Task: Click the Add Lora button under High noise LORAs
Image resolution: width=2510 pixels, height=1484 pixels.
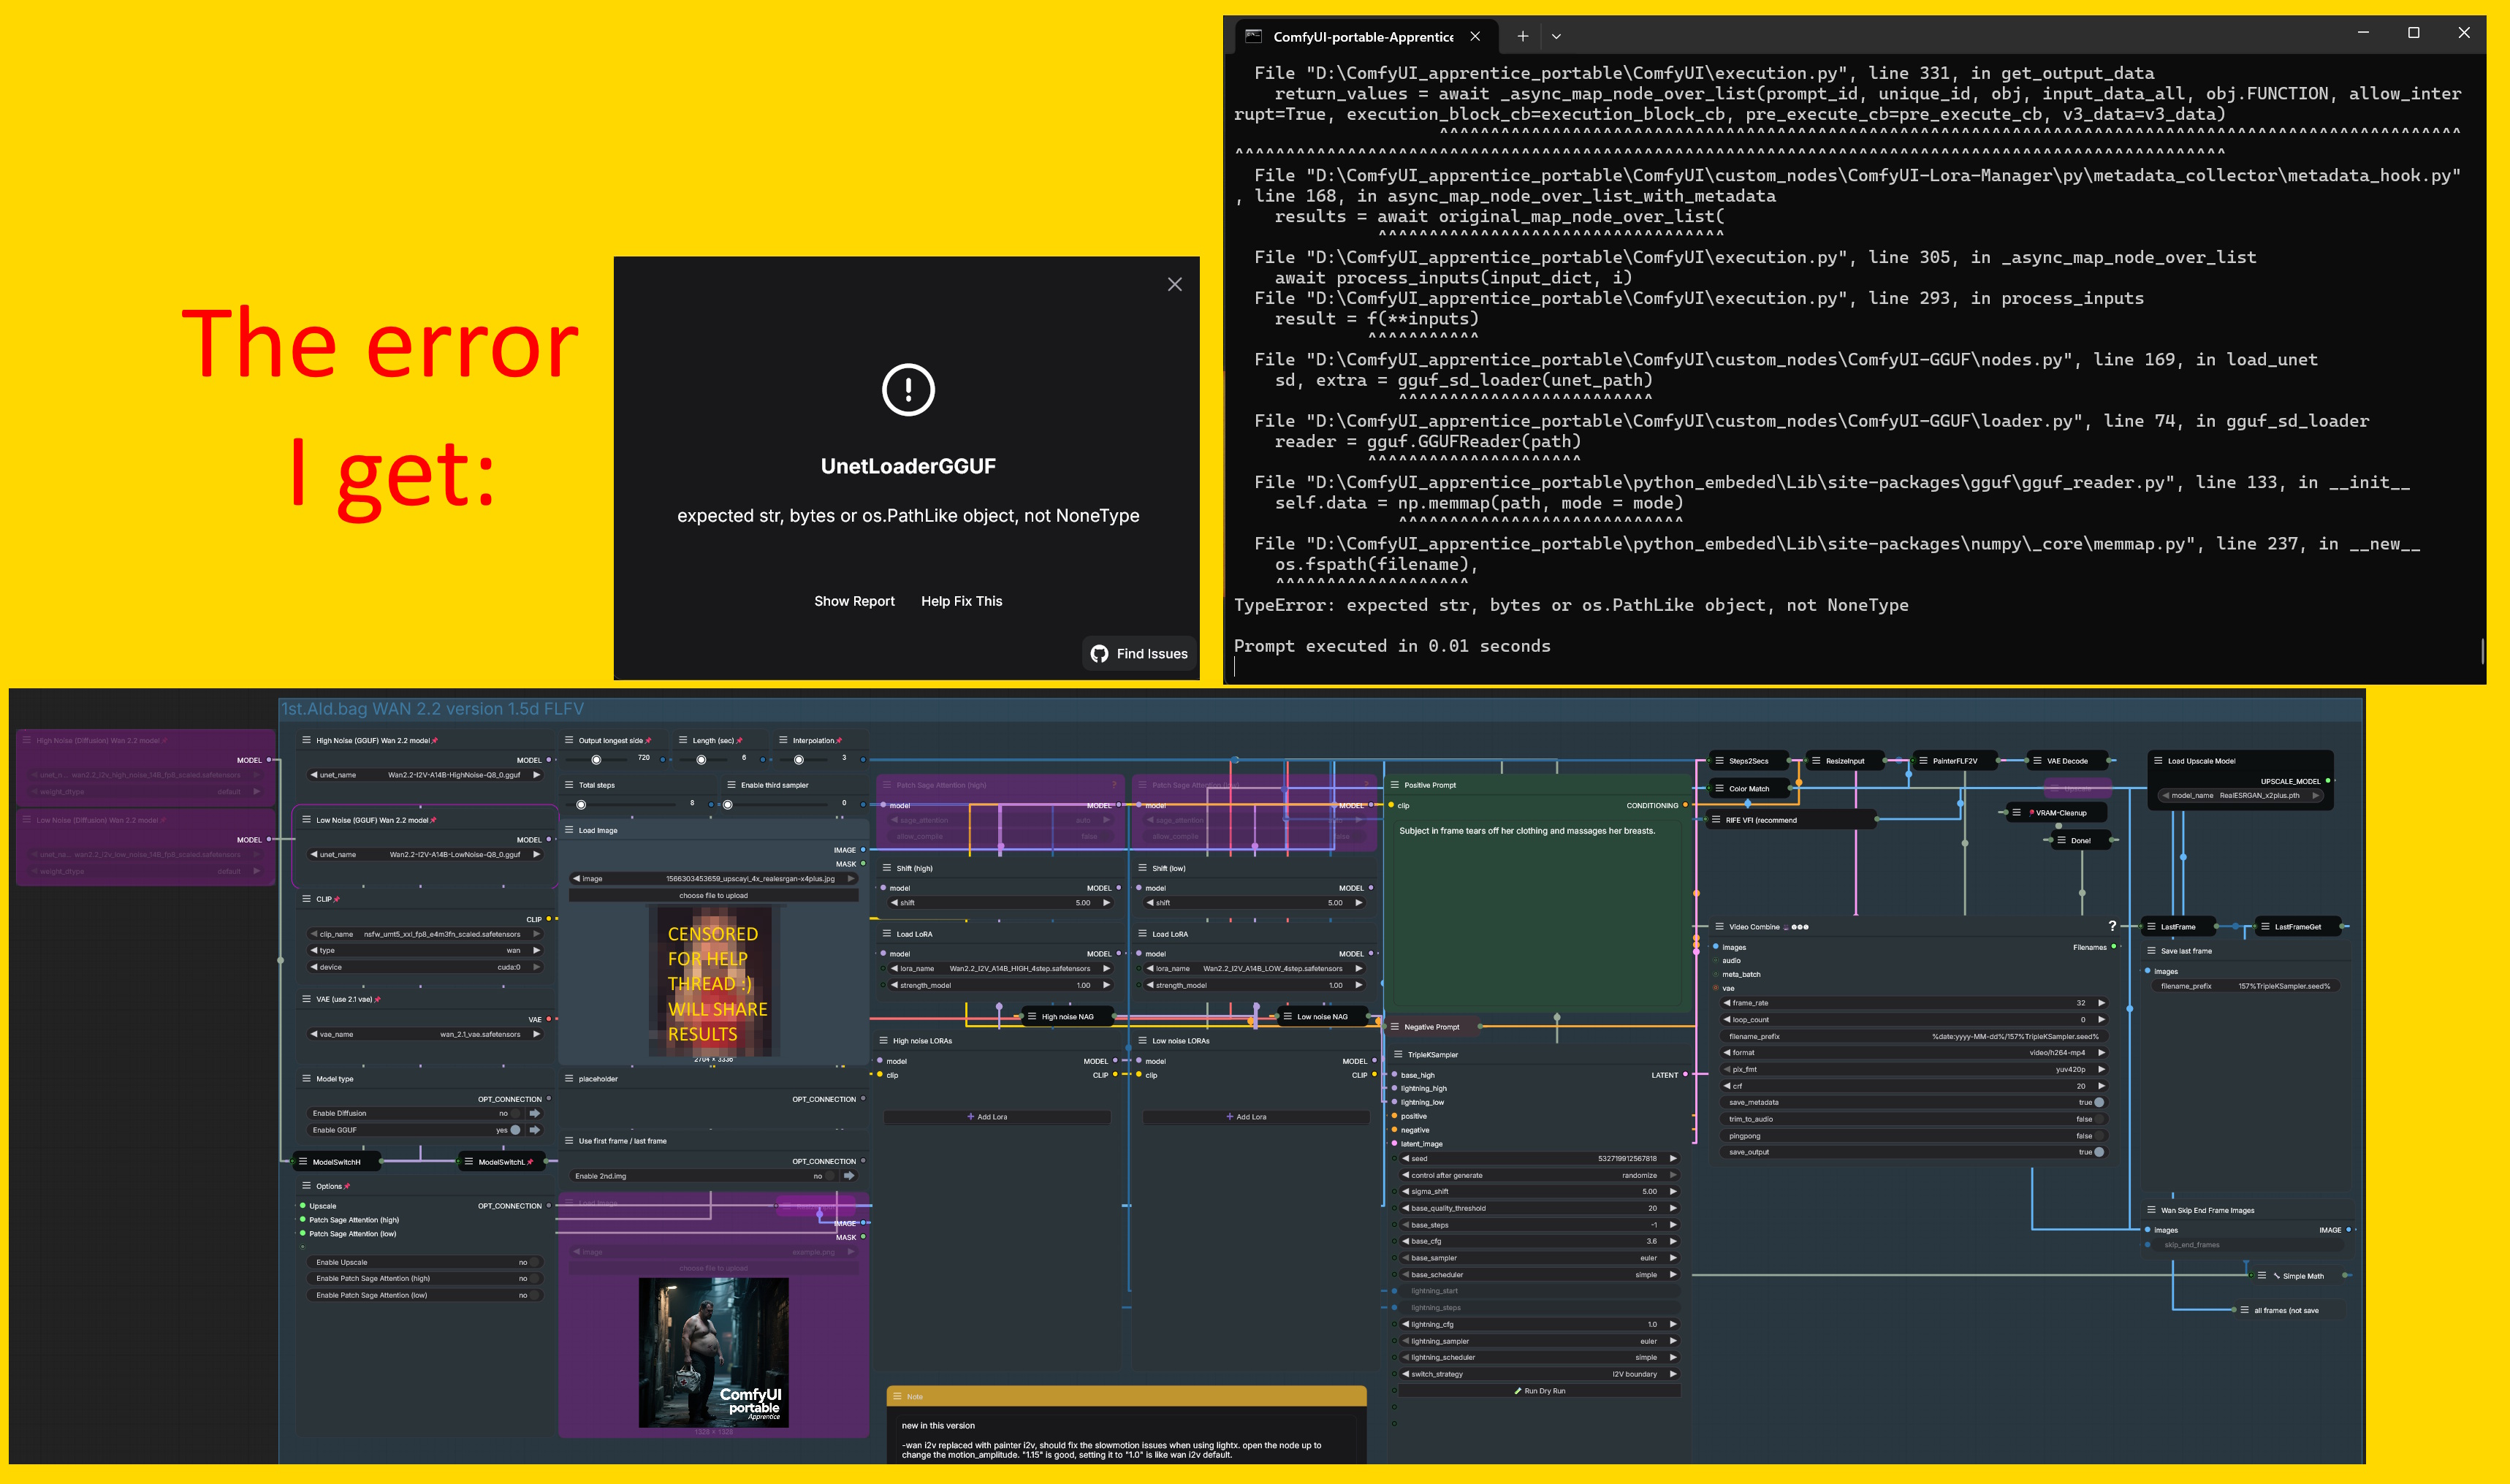Action: point(987,1117)
